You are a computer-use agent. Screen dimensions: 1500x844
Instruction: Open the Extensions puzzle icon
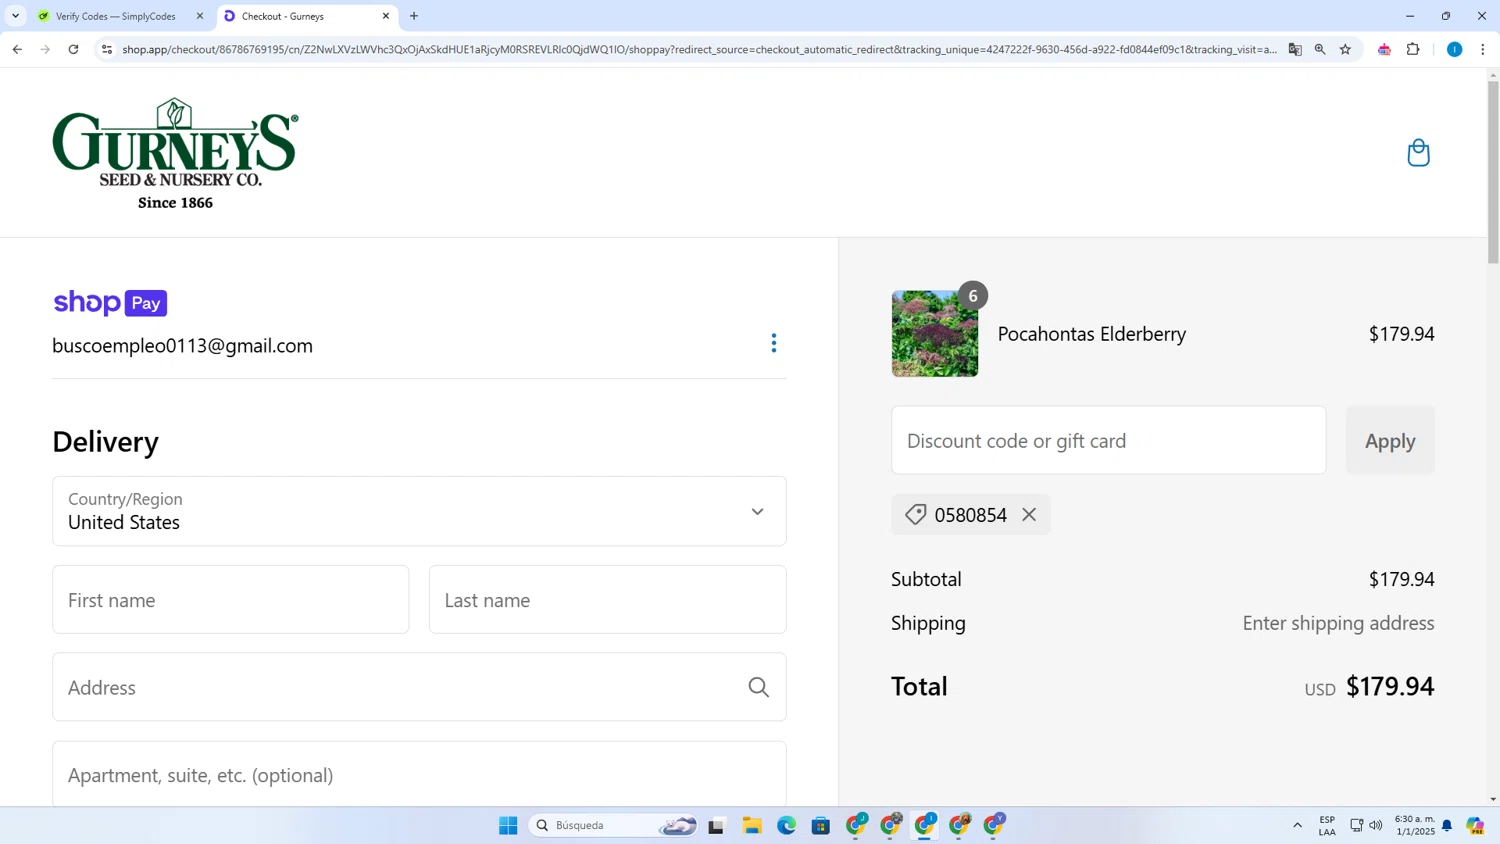coord(1413,49)
